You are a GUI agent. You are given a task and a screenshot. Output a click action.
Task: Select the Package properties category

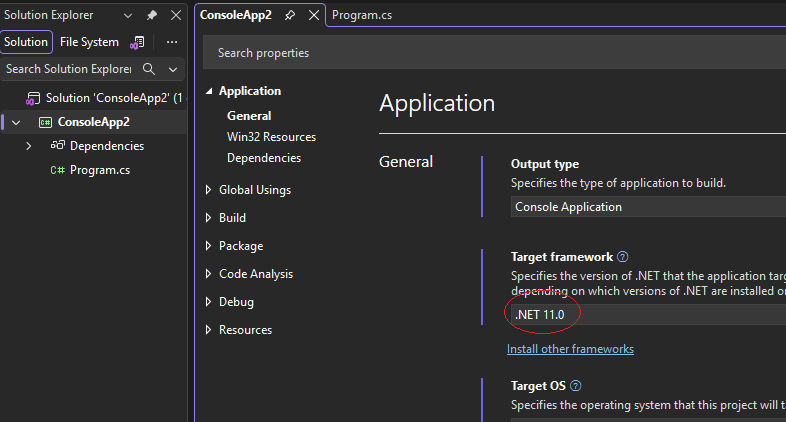[x=241, y=246]
